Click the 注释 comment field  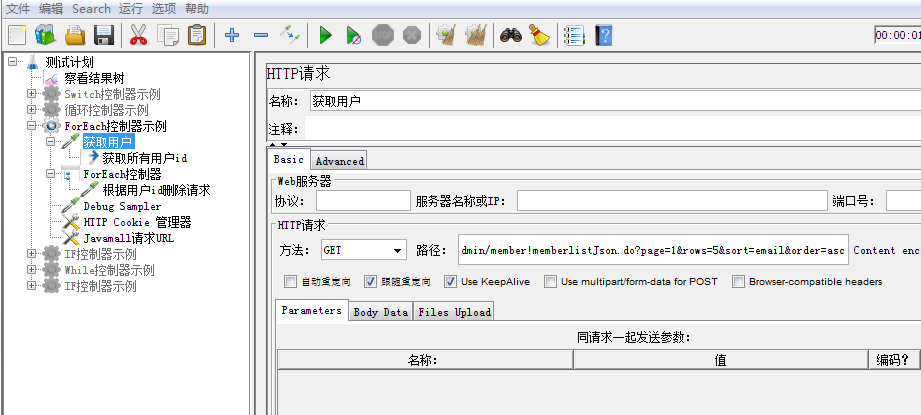click(613, 129)
